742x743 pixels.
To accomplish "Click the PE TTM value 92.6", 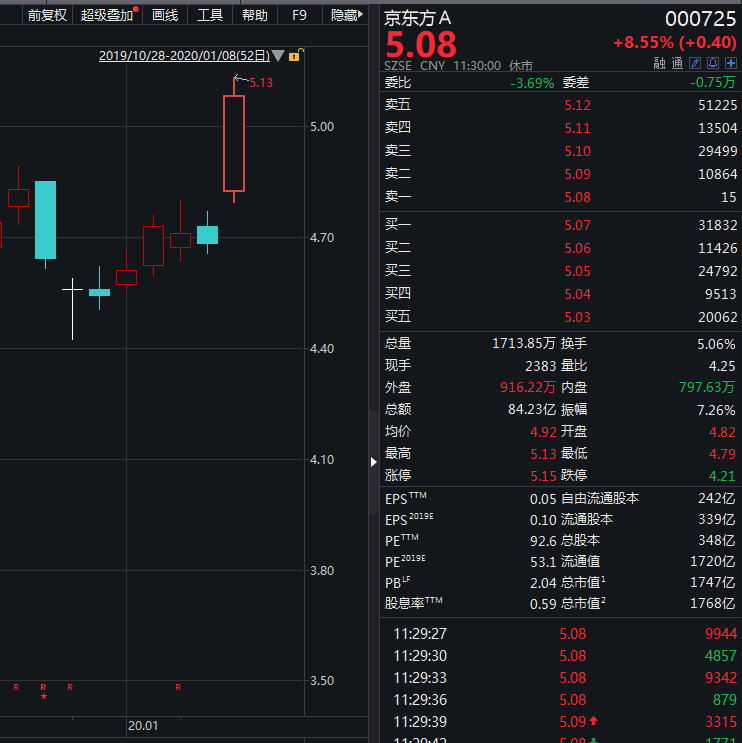I will [x=543, y=541].
